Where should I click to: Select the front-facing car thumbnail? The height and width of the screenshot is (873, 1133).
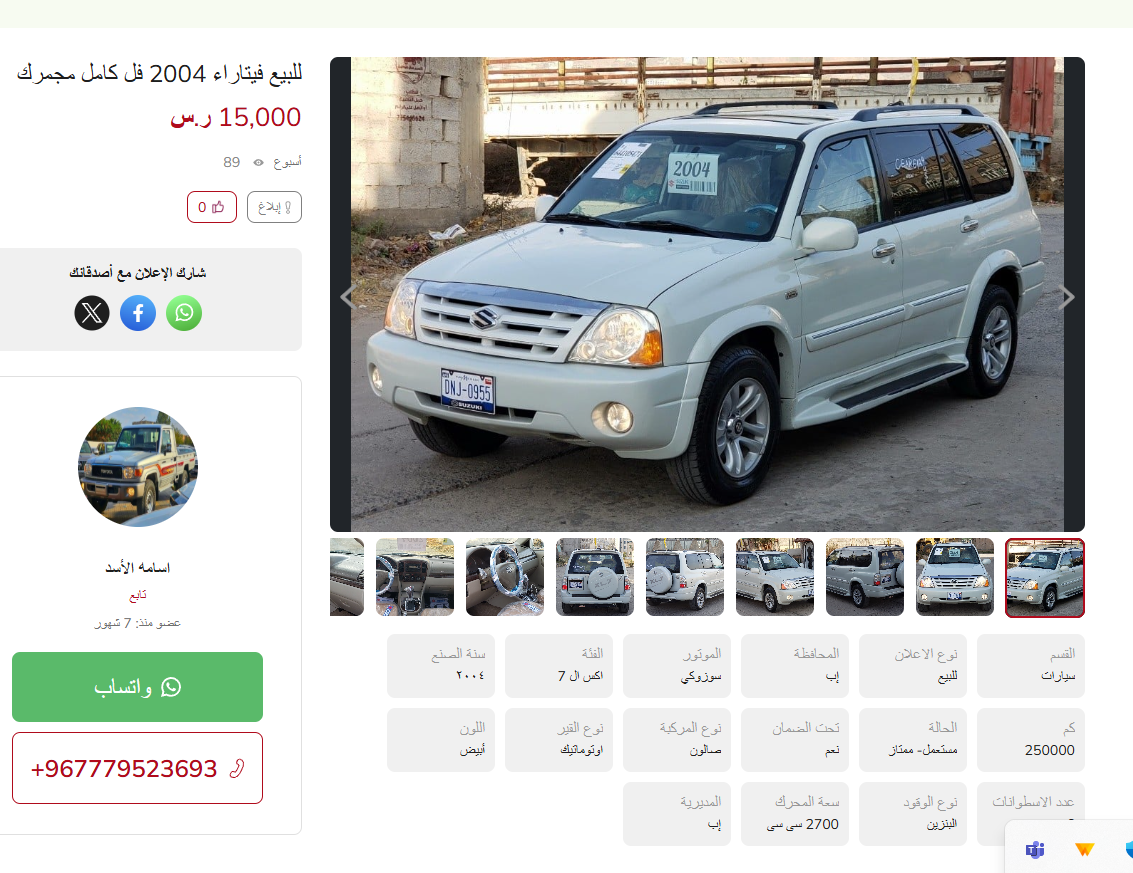955,577
